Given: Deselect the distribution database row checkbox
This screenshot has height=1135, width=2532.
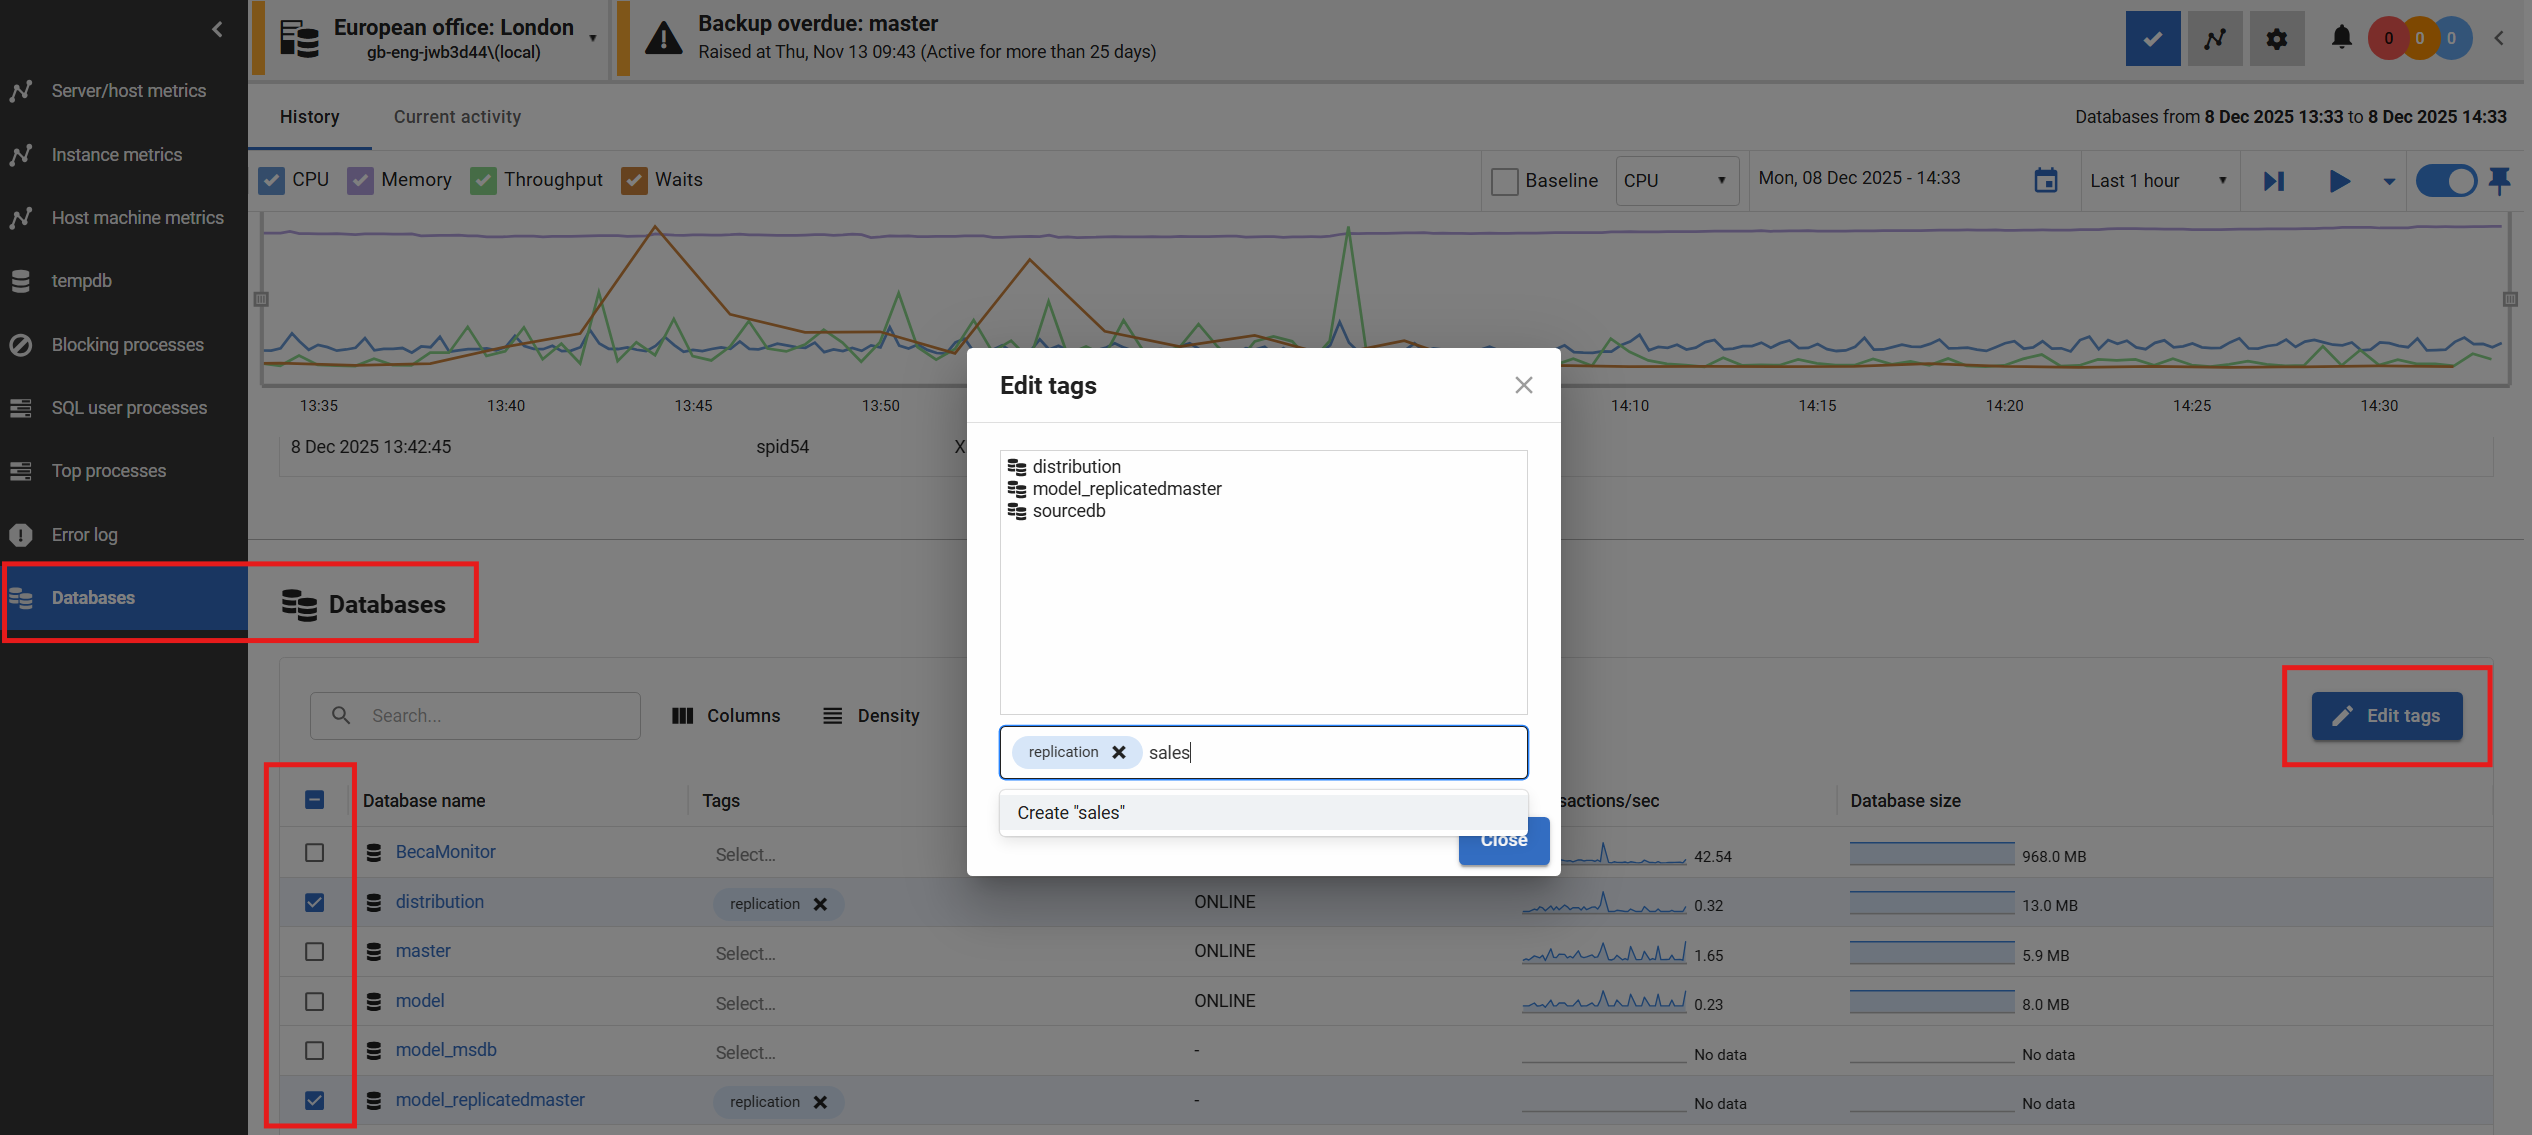Looking at the screenshot, I should (x=314, y=902).
